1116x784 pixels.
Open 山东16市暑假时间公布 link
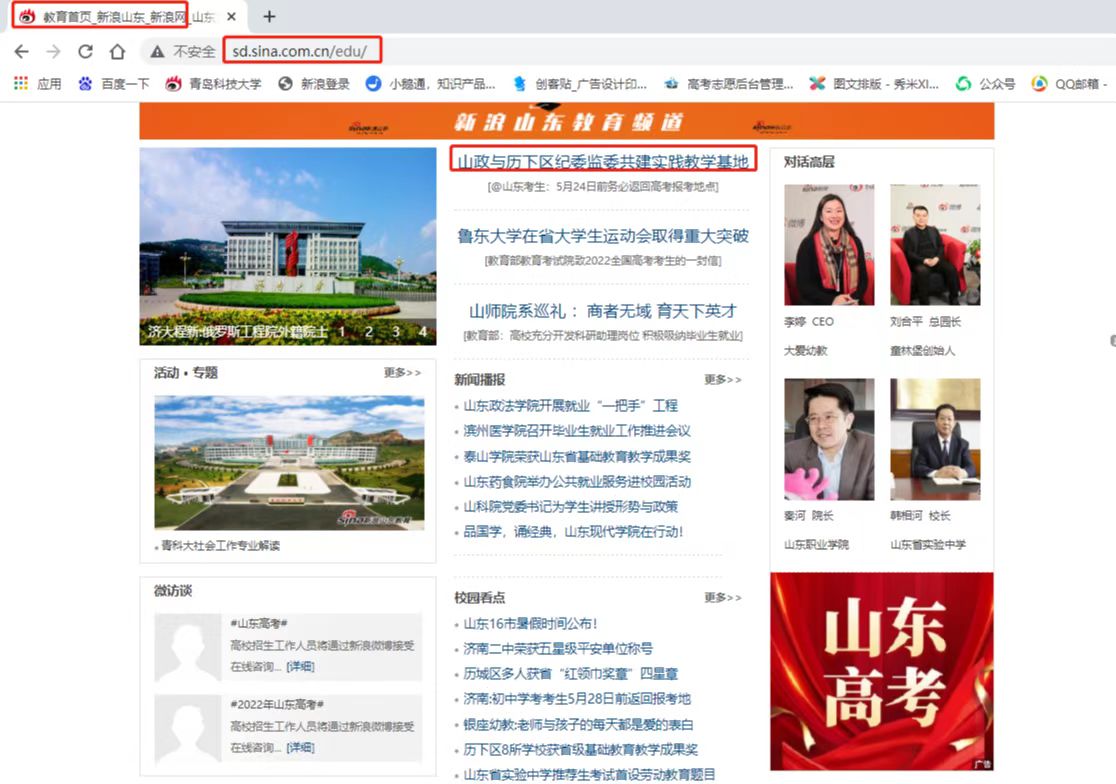pyautogui.click(x=530, y=623)
